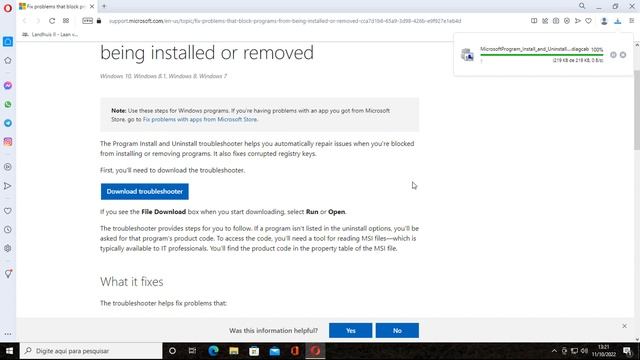
Task: Open the Easy Setup menu icon
Action: (x=631, y=21)
